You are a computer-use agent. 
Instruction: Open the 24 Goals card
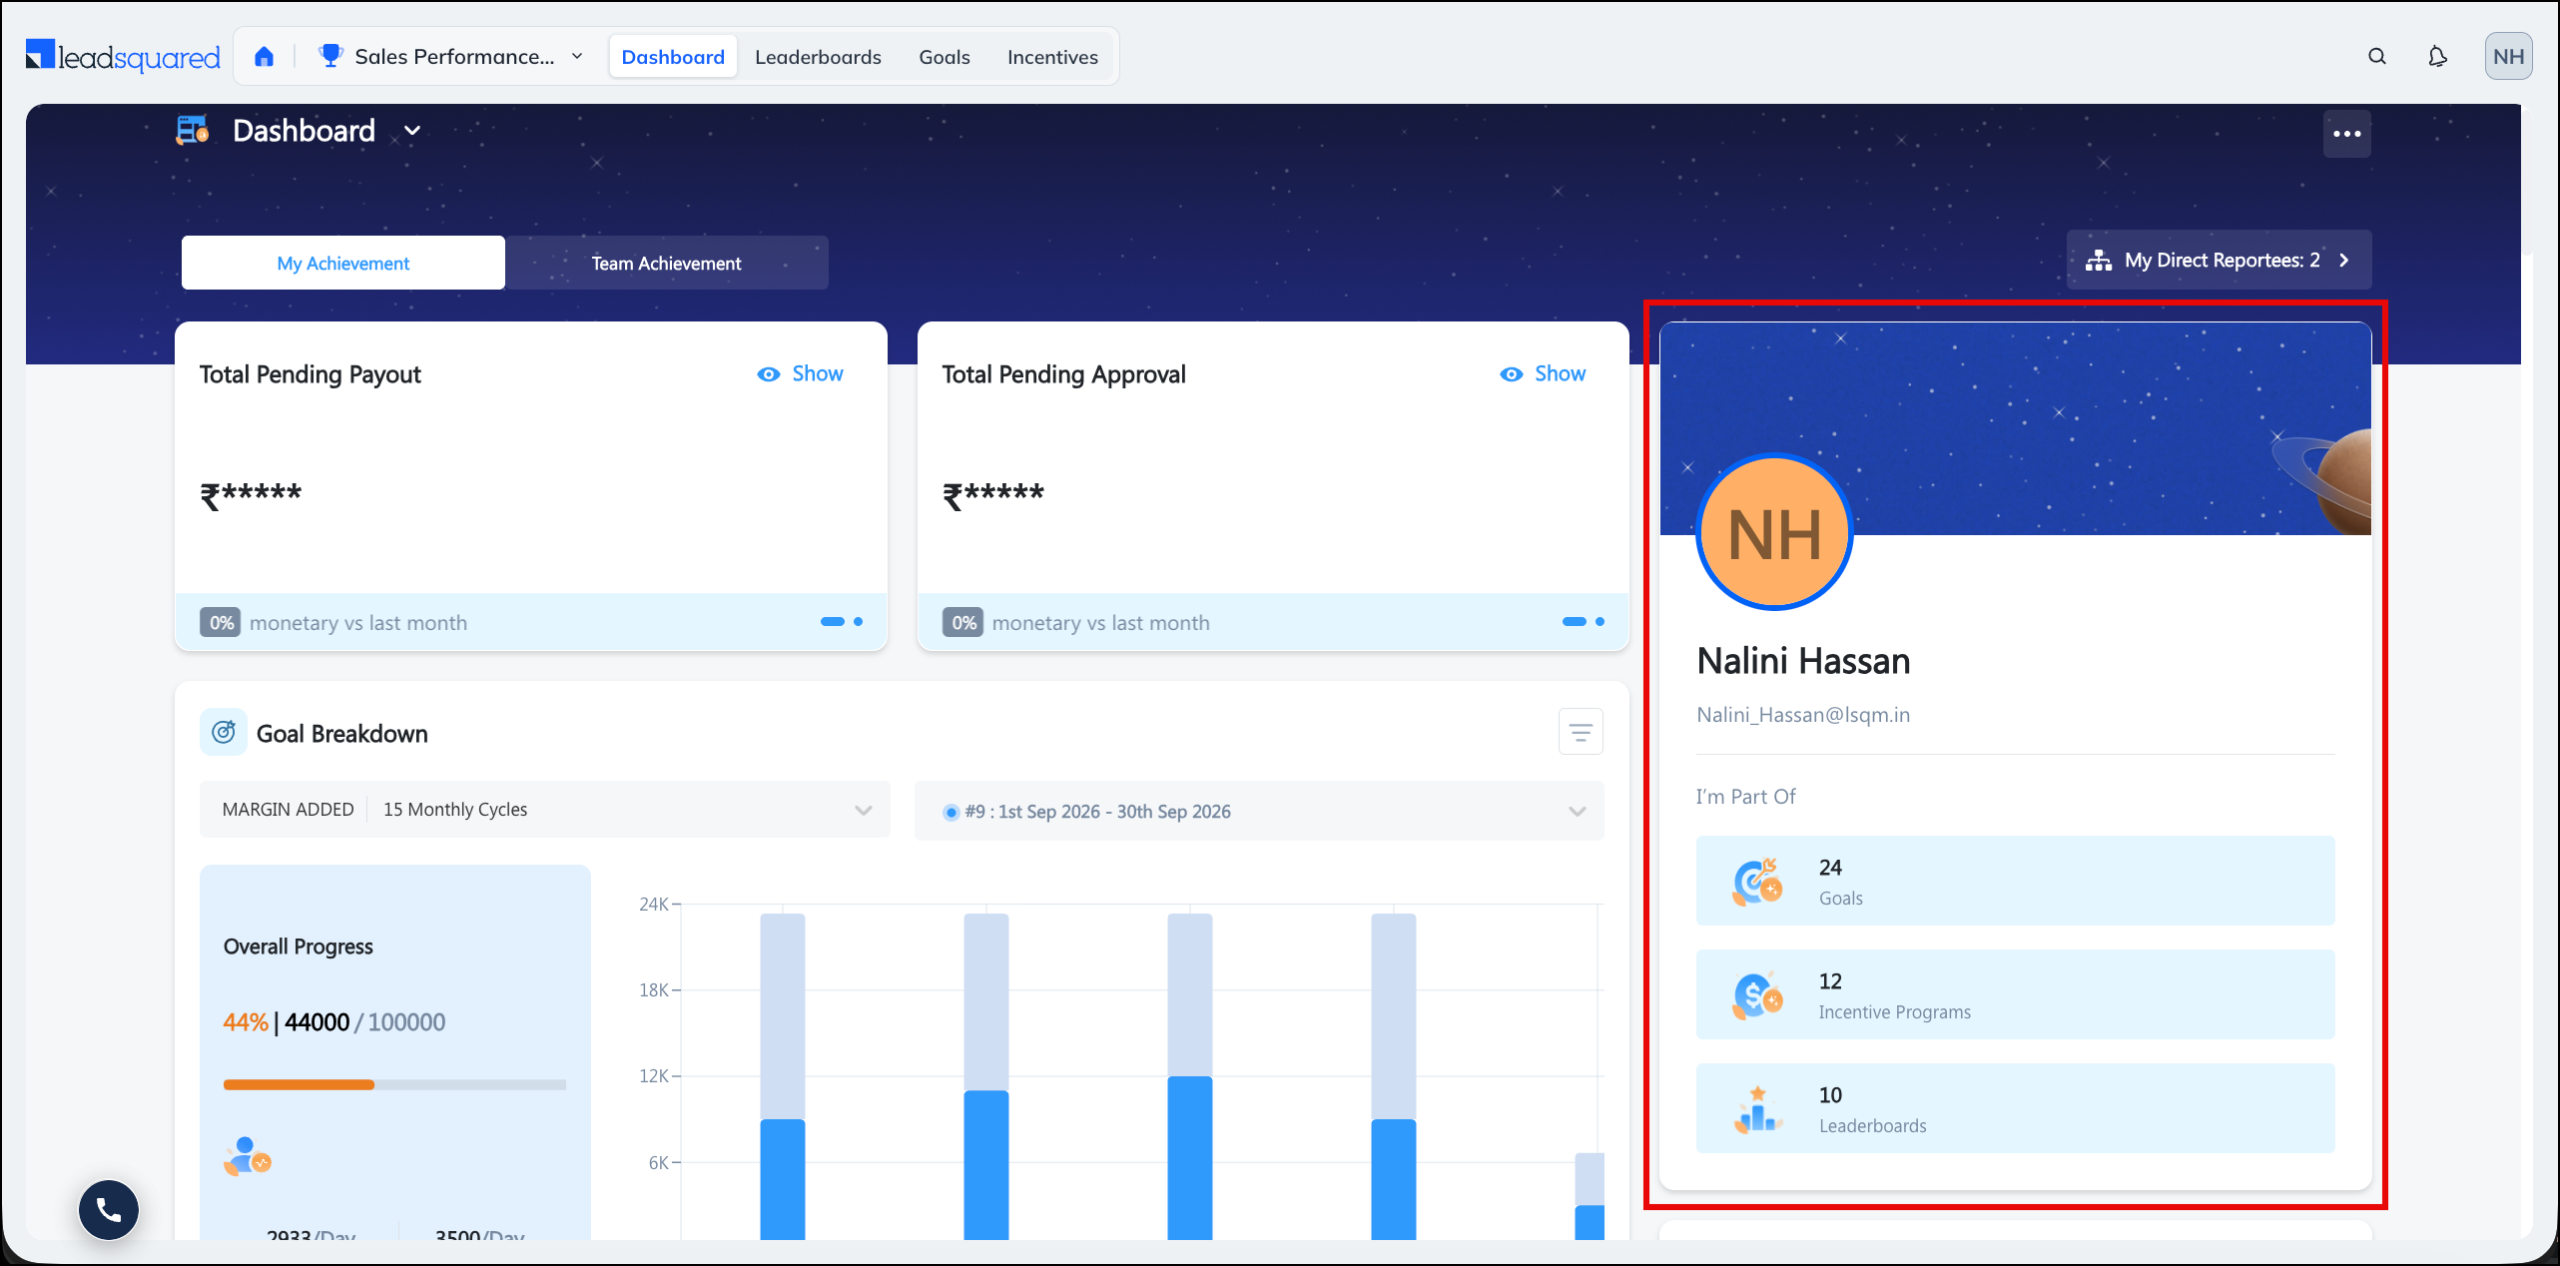[x=2015, y=881]
